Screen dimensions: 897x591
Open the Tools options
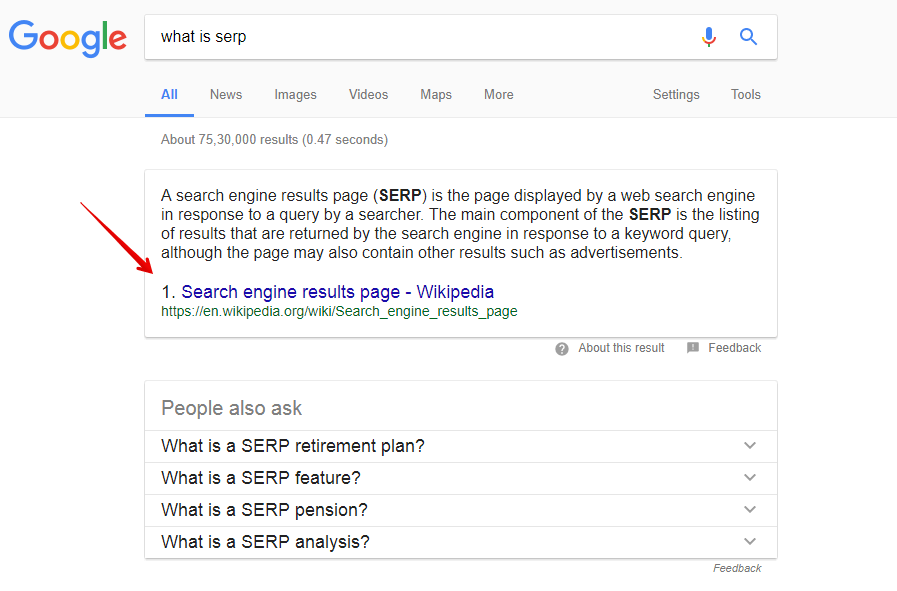[x=746, y=94]
